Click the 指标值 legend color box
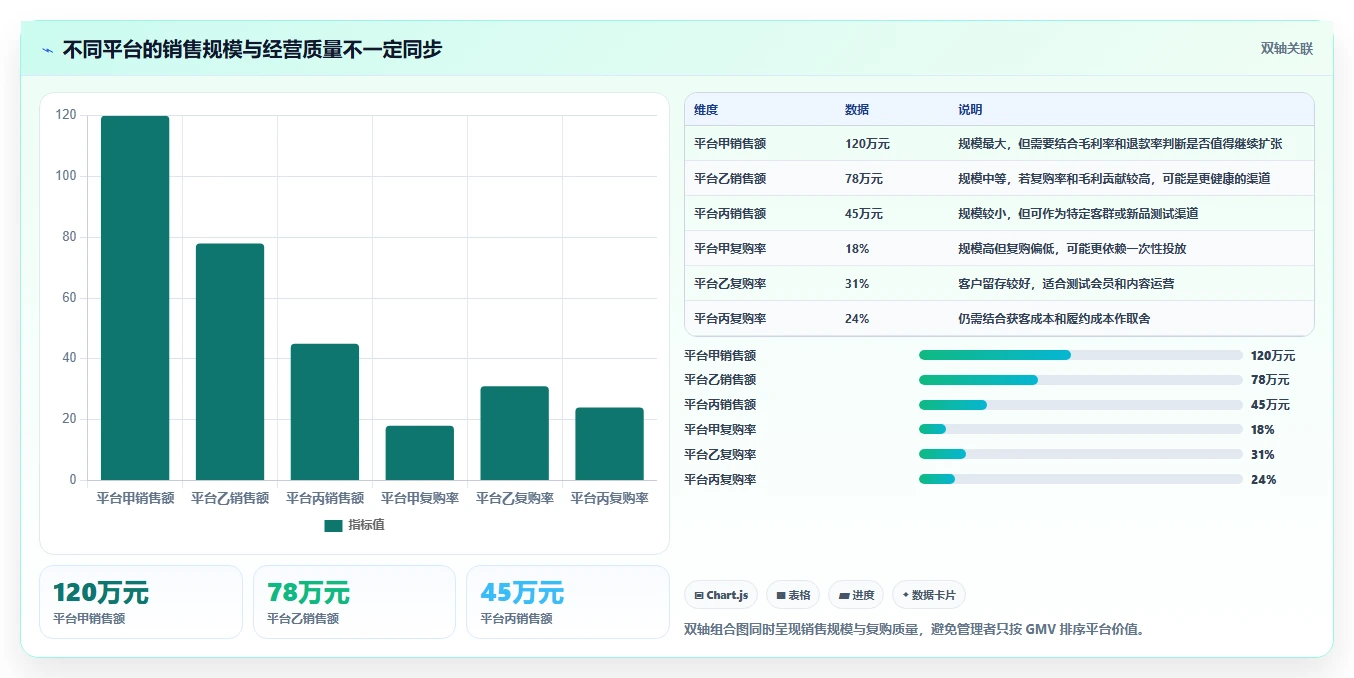This screenshot has width=1354, height=678. 333,525
